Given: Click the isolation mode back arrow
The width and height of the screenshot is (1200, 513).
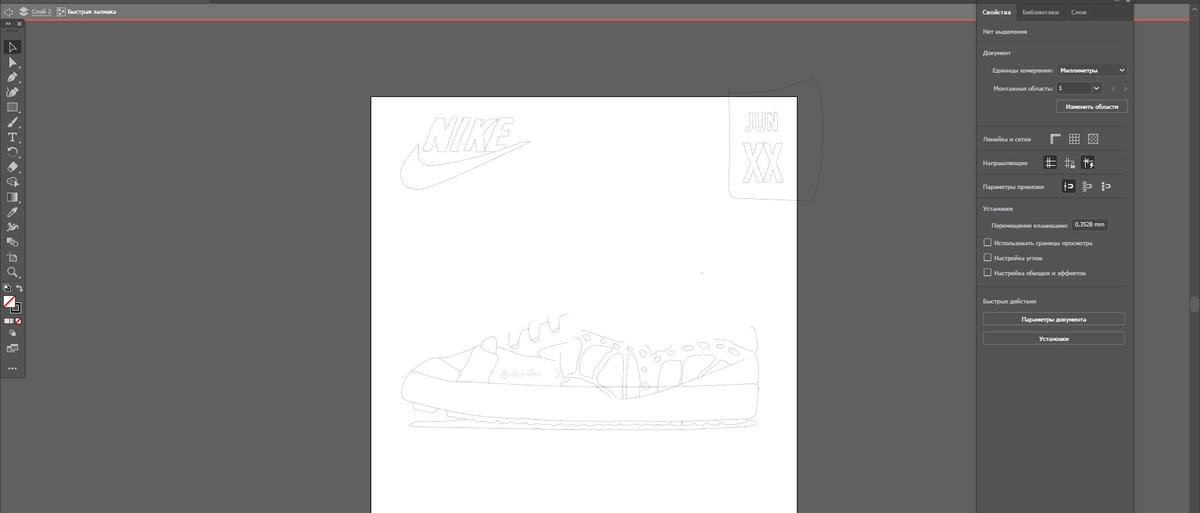Looking at the screenshot, I should (x=8, y=11).
